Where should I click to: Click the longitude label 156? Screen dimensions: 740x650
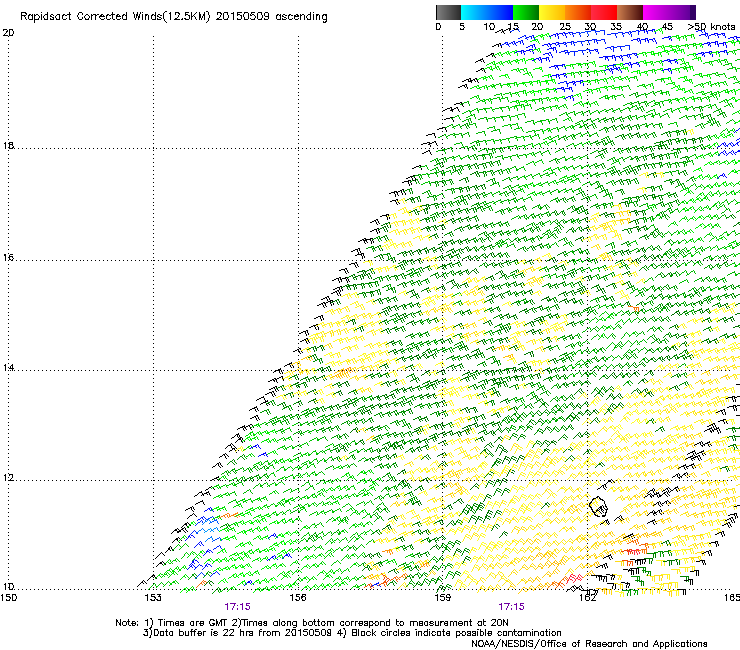pos(298,598)
